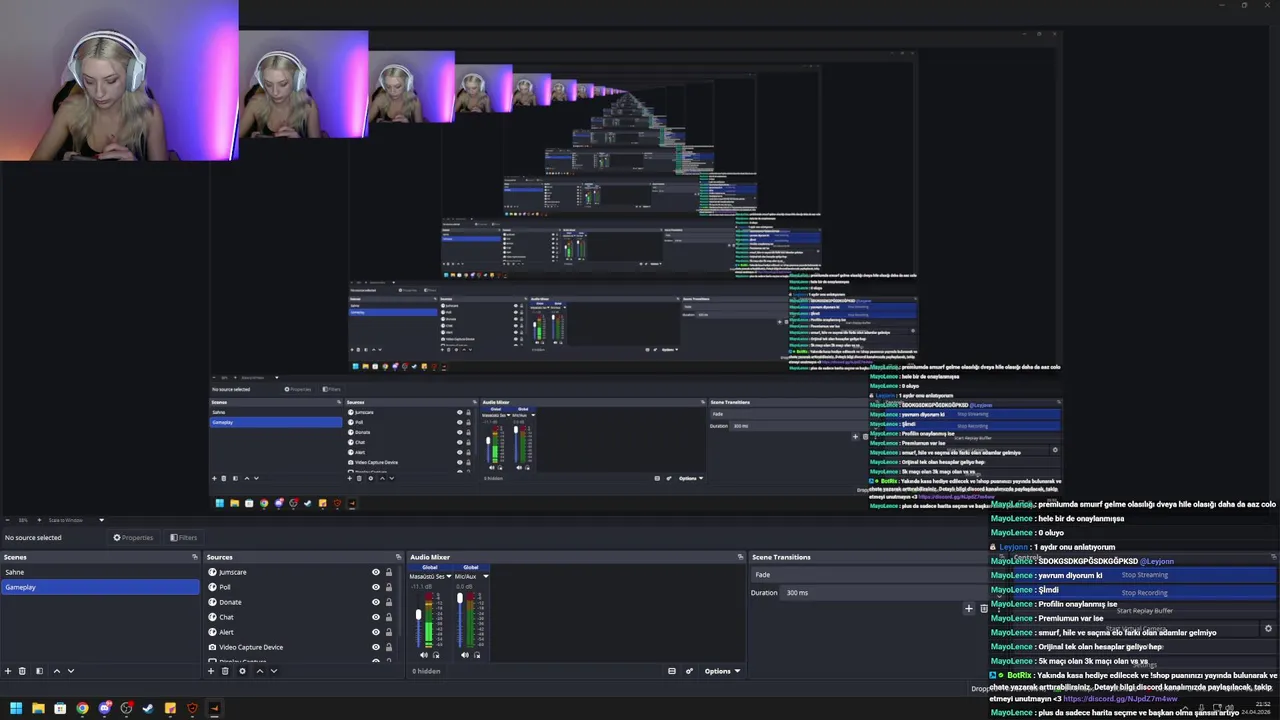
Task: Open source properties gear in Sources toolbar
Action: [x=242, y=671]
